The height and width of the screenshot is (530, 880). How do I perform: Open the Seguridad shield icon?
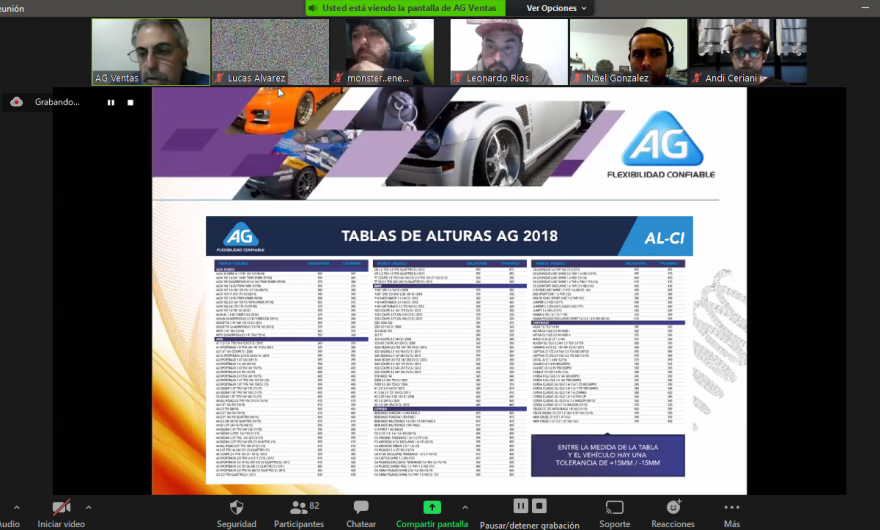[x=236, y=507]
